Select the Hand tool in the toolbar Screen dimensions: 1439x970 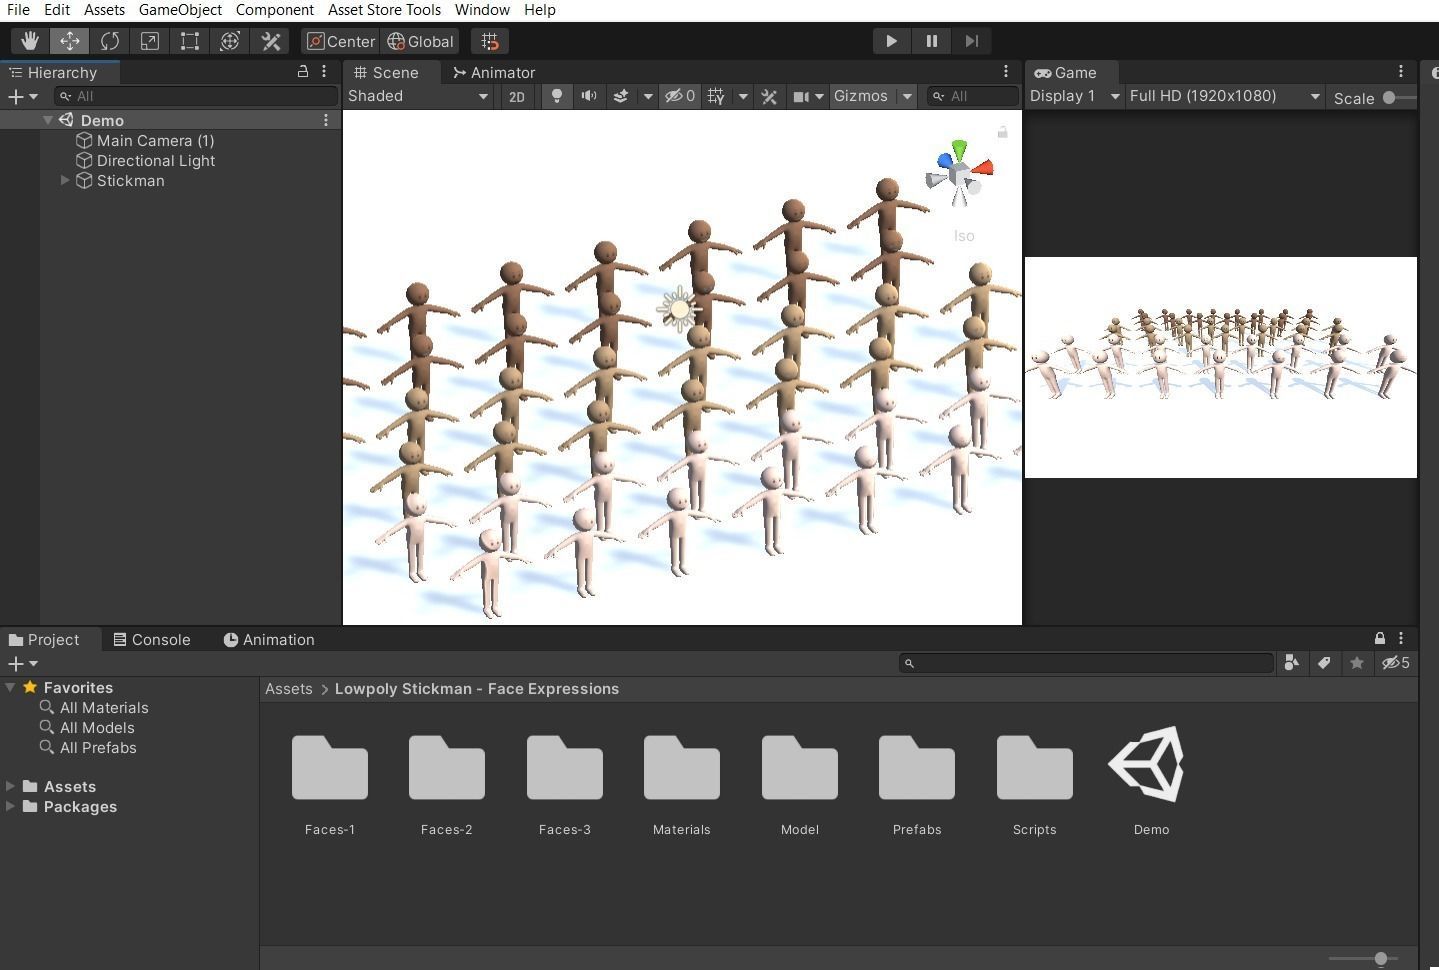click(x=29, y=41)
